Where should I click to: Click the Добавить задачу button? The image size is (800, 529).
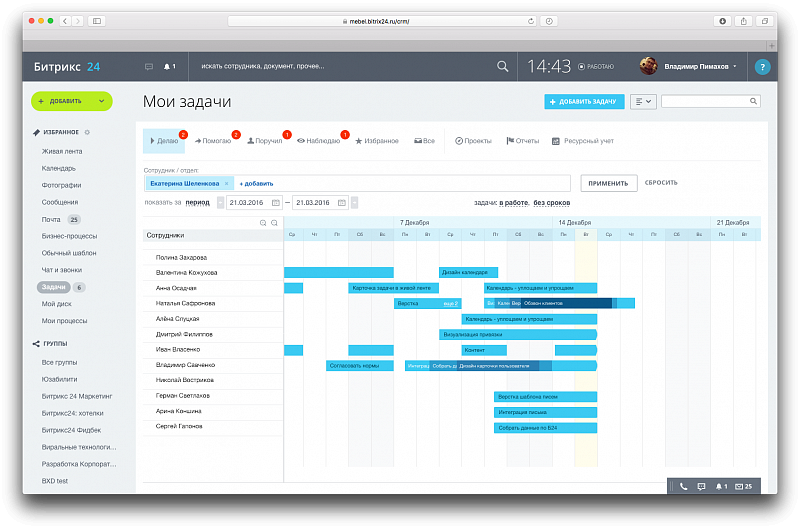click(584, 102)
